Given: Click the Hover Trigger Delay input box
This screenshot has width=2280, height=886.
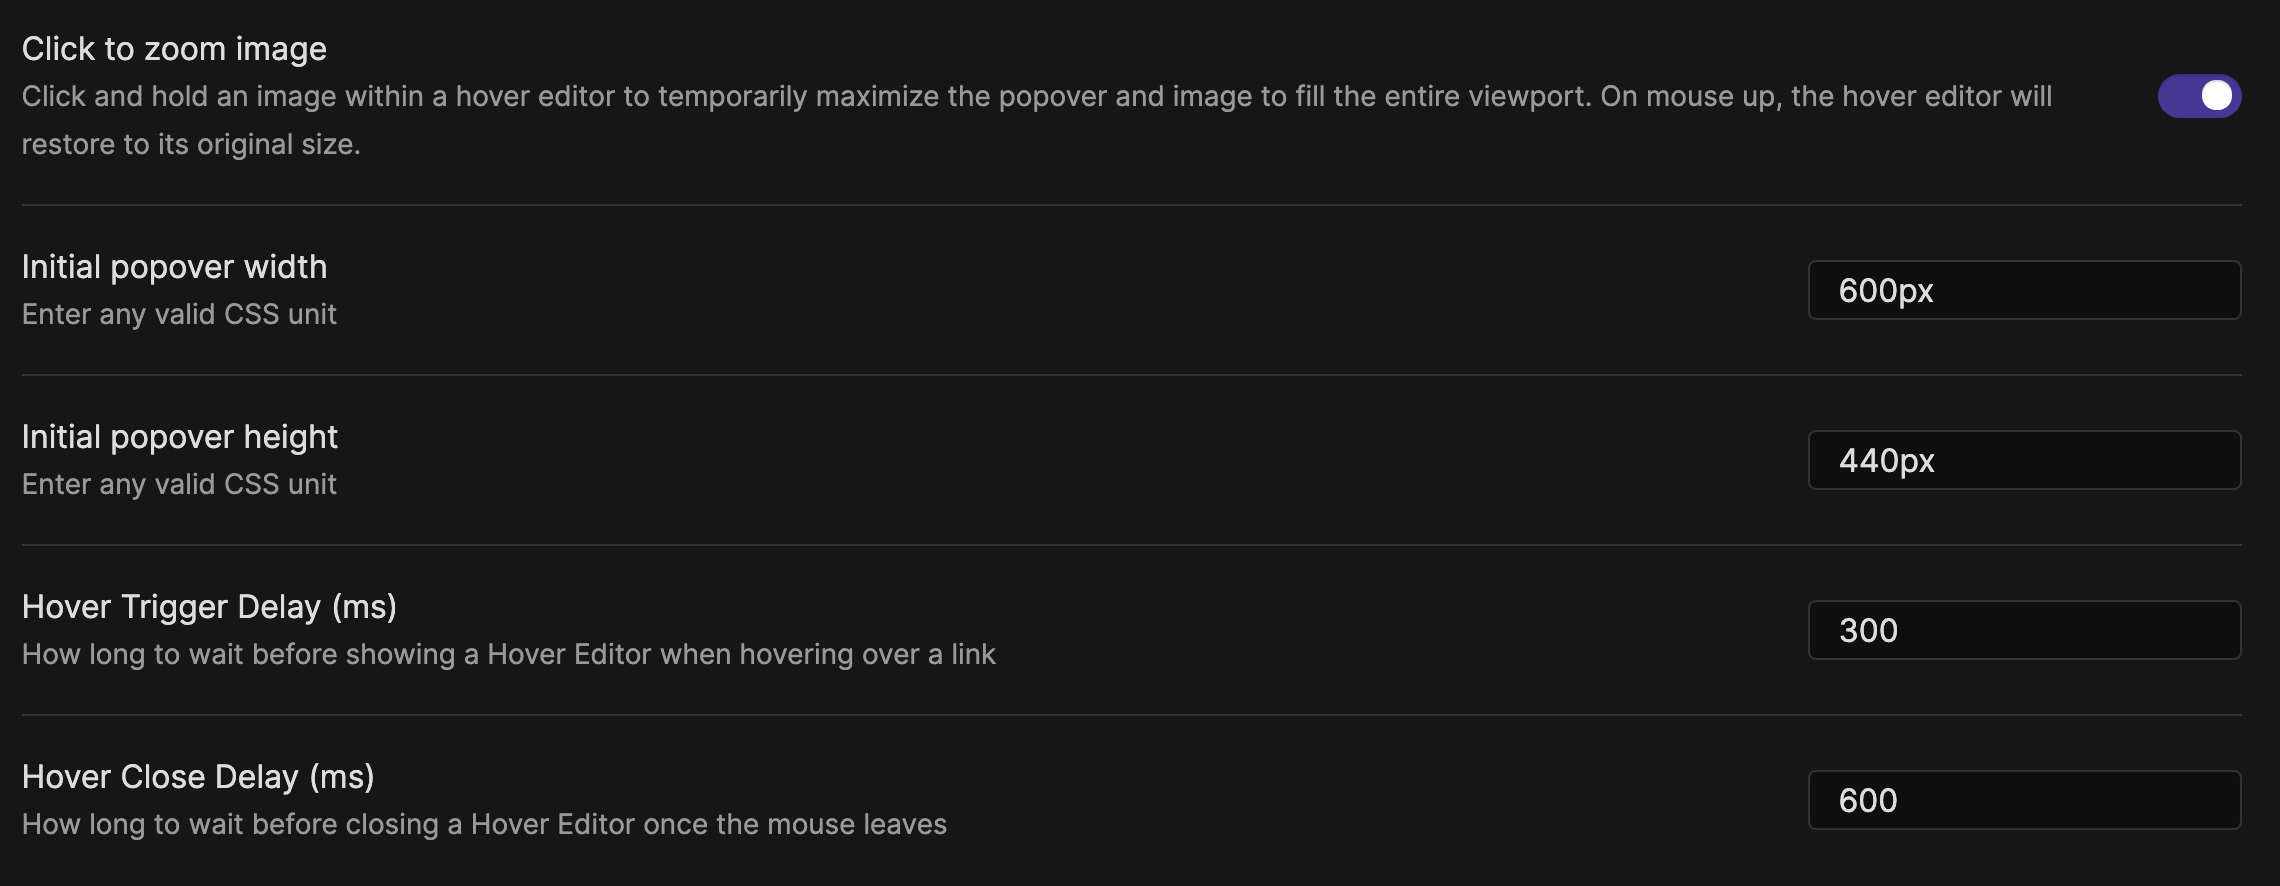Looking at the screenshot, I should pos(2023,631).
